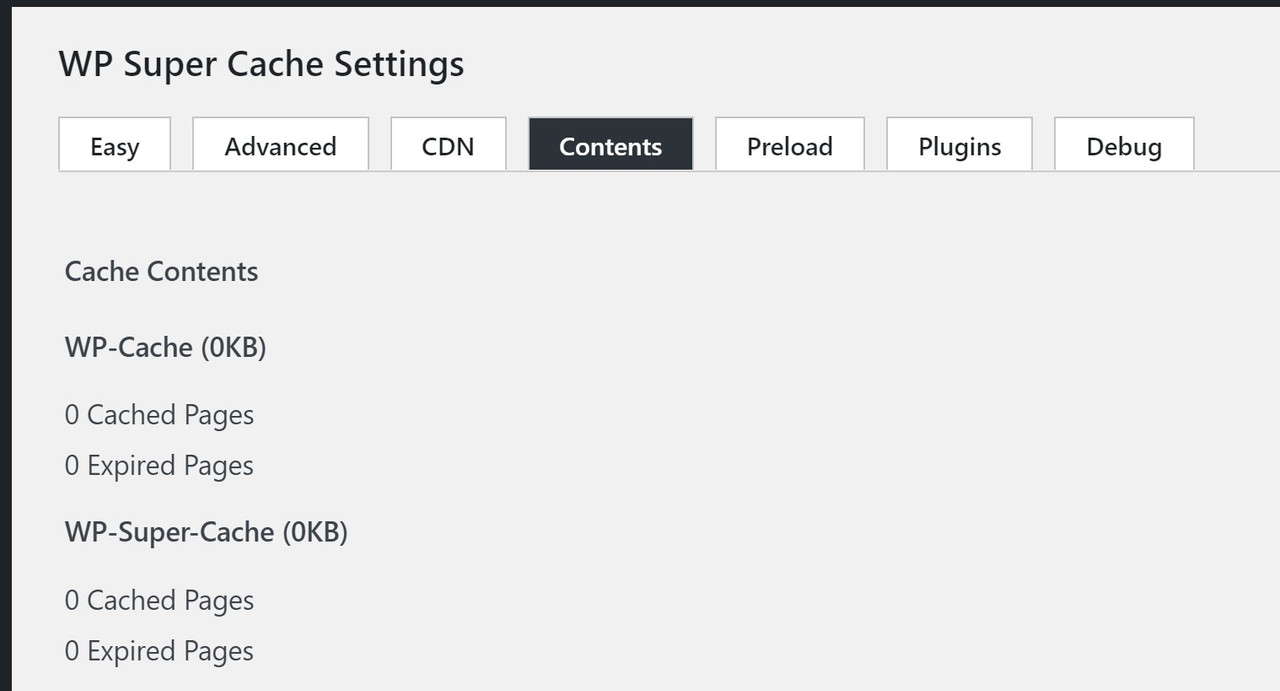Click the 0KB size in WP-Cache heading
Image resolution: width=1280 pixels, height=691 pixels.
click(233, 348)
